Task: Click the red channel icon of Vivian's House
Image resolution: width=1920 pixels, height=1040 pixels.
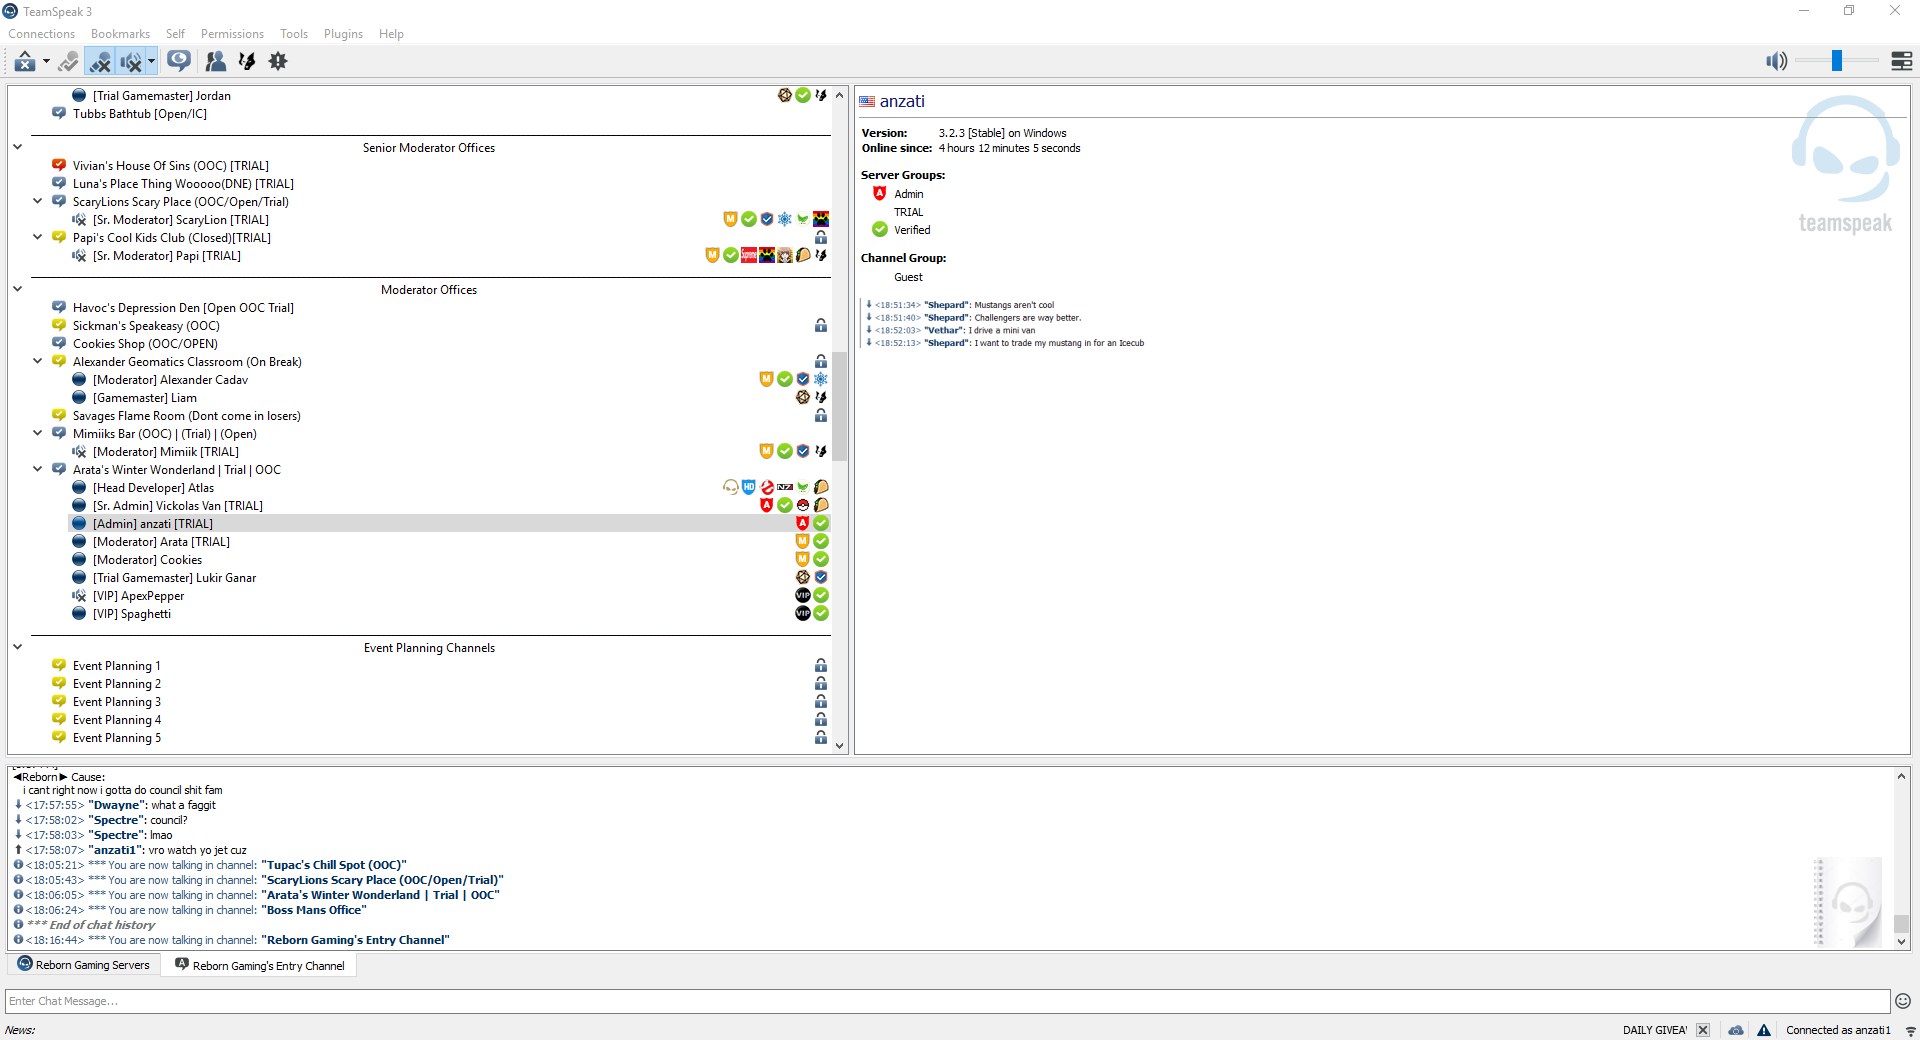Action: coord(59,166)
